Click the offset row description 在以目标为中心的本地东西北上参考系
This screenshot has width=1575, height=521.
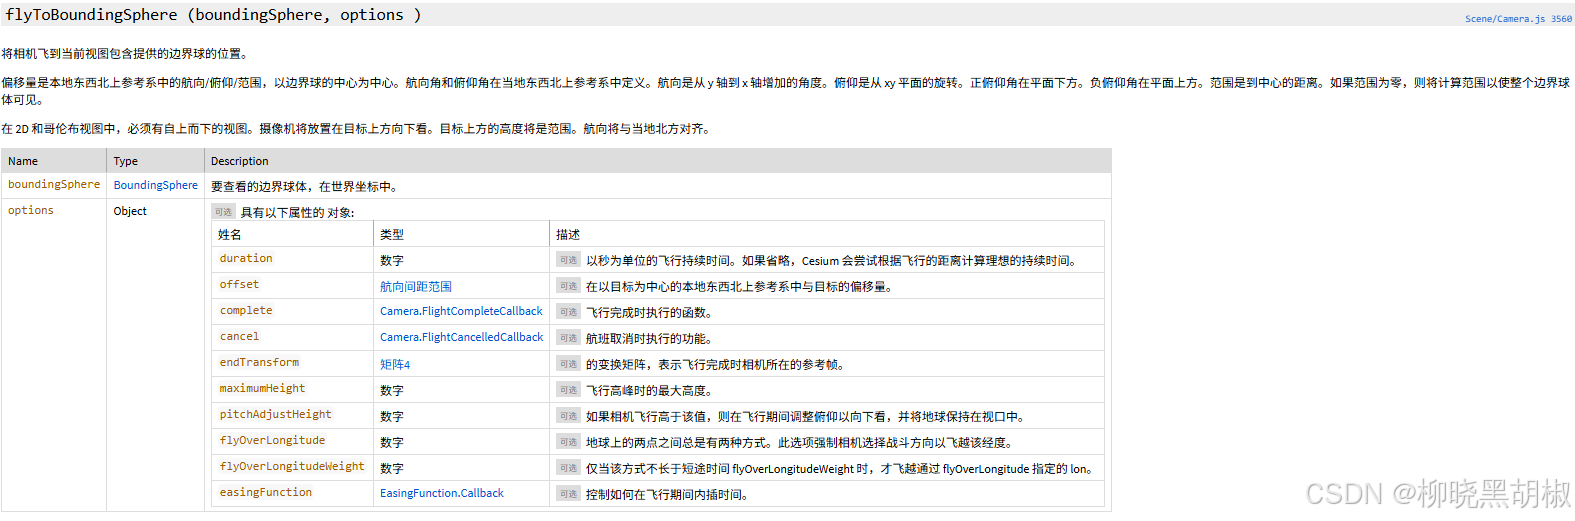741,287
